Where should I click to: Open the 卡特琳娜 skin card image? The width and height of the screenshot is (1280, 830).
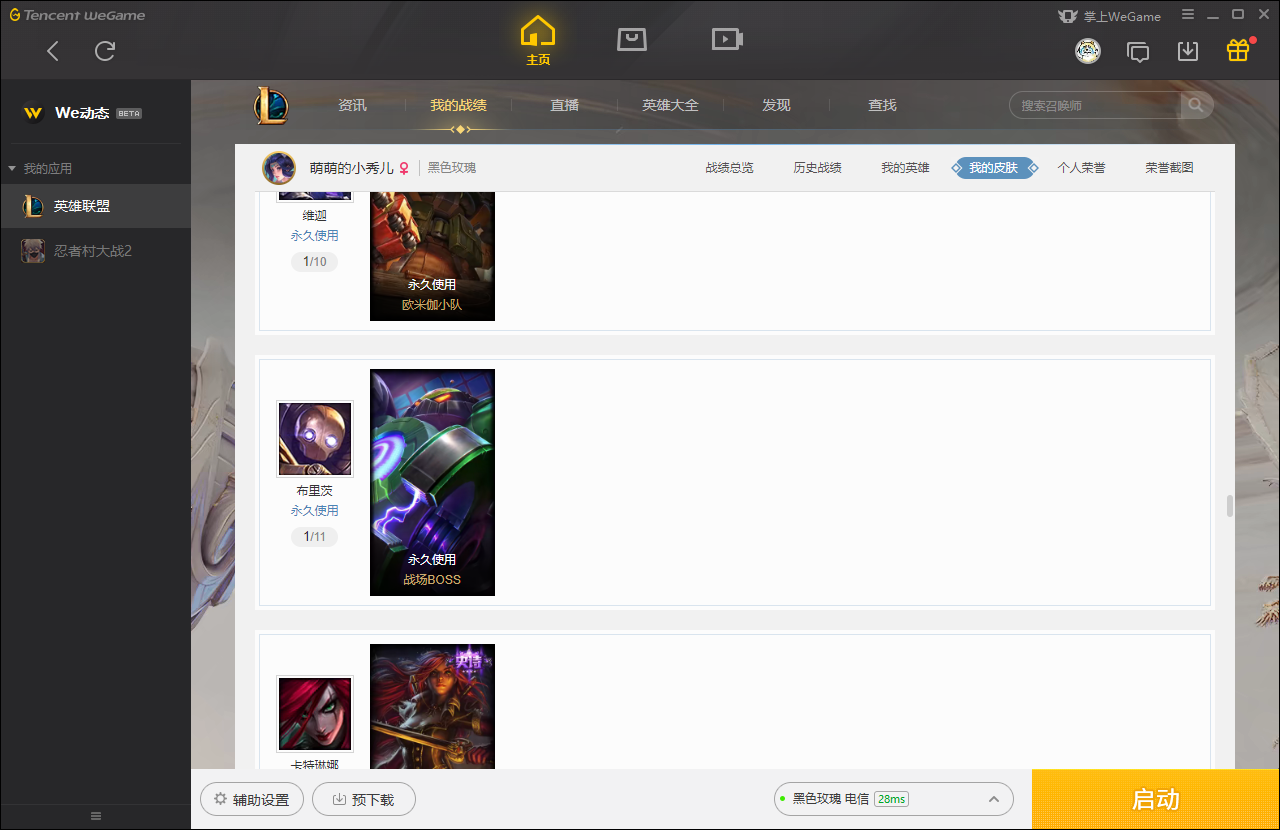pyautogui.click(x=432, y=706)
